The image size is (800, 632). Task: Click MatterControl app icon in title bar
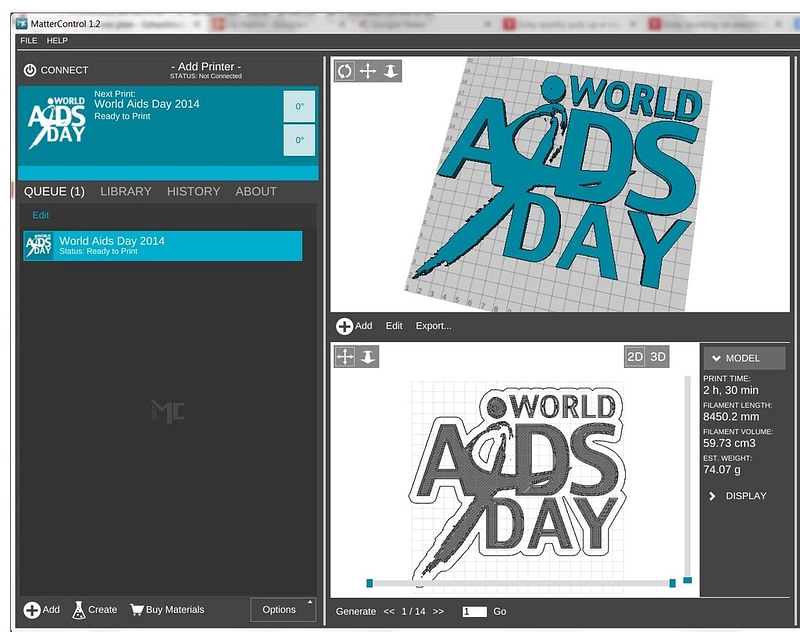tap(21, 23)
